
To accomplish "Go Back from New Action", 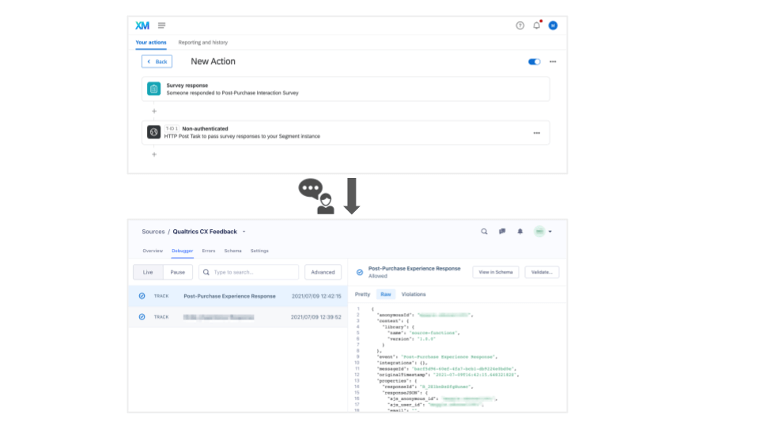I will [x=157, y=62].
